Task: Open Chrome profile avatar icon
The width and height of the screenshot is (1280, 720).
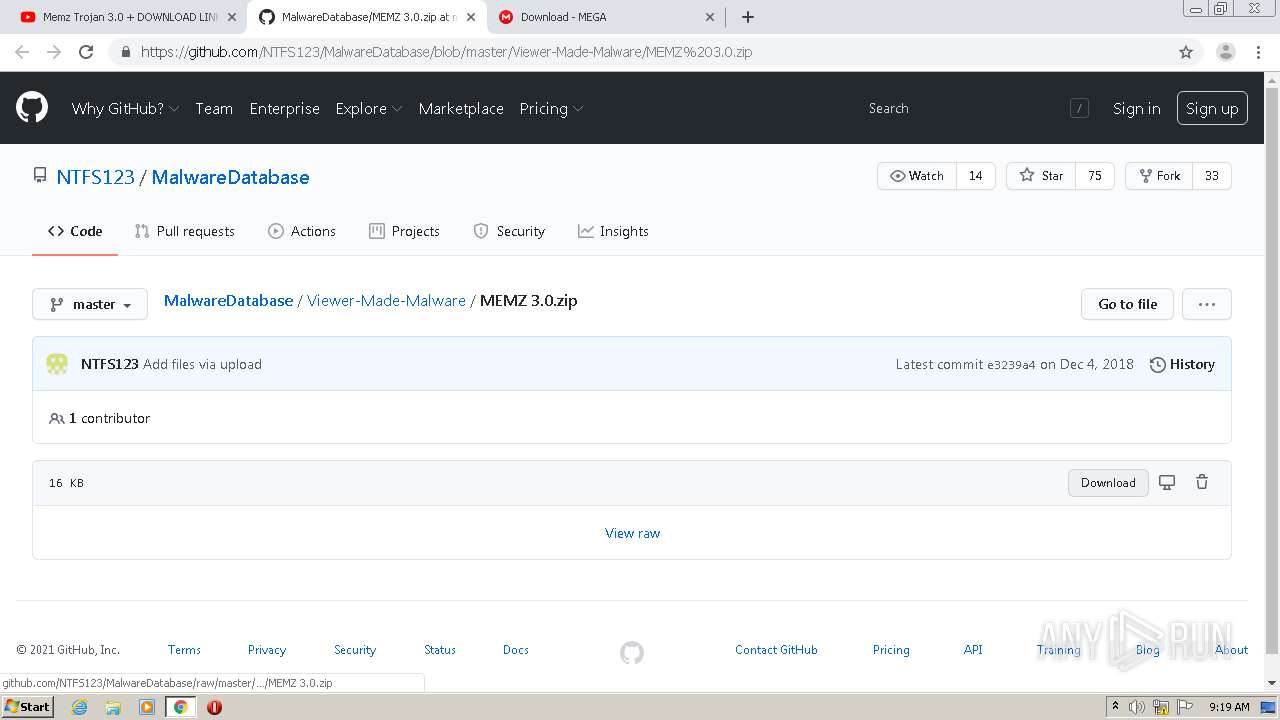Action: point(1225,52)
